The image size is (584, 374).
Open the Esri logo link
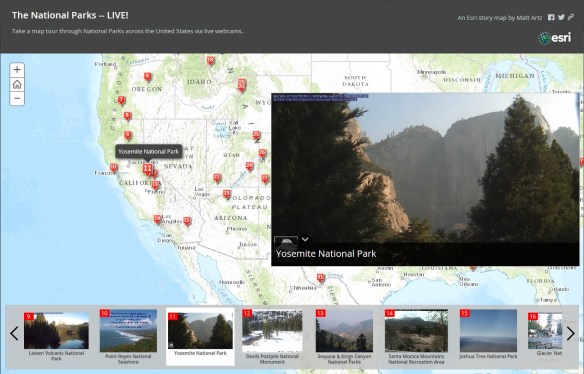point(555,38)
